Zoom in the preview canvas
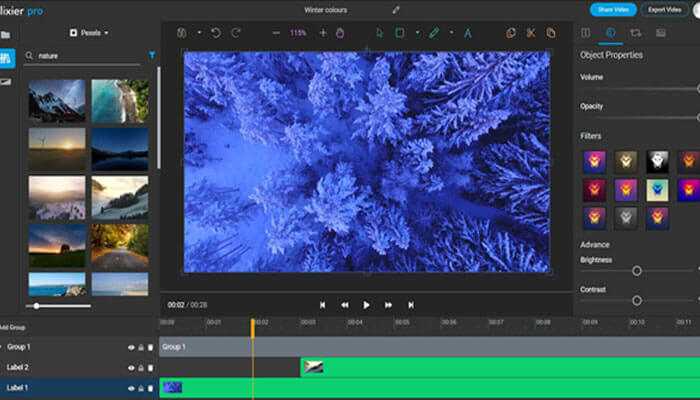This screenshot has width=700, height=400. tap(323, 33)
